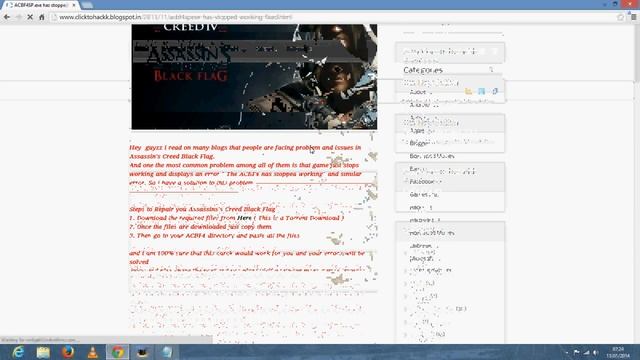The height and width of the screenshot is (360, 640).
Task: Open File Explorer from the taskbar
Action: [43, 352]
